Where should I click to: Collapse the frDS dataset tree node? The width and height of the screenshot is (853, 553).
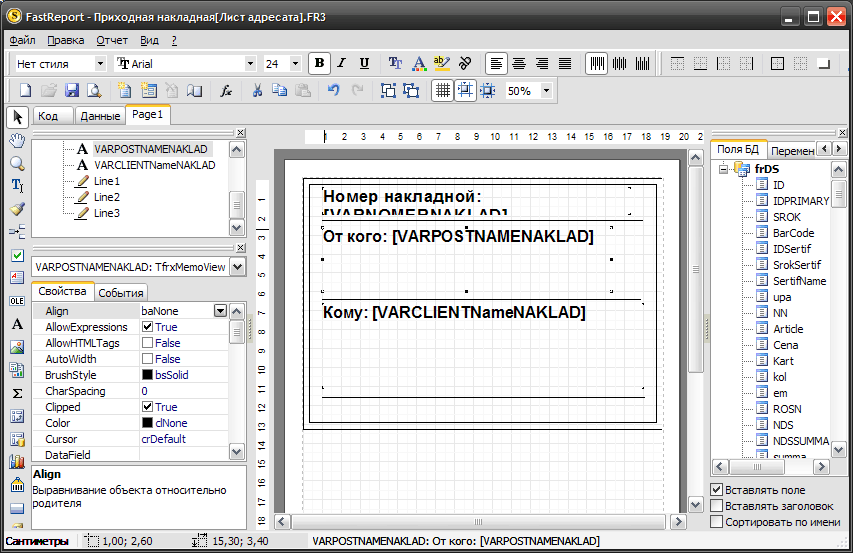[x=723, y=169]
